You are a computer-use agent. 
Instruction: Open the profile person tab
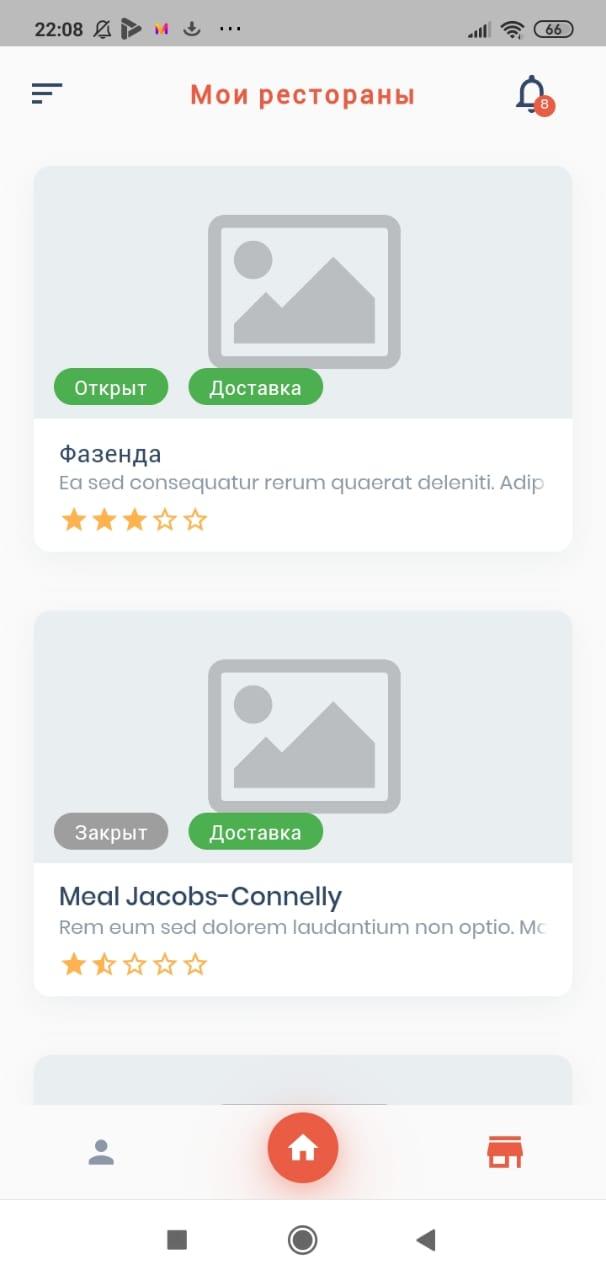tap(101, 1152)
